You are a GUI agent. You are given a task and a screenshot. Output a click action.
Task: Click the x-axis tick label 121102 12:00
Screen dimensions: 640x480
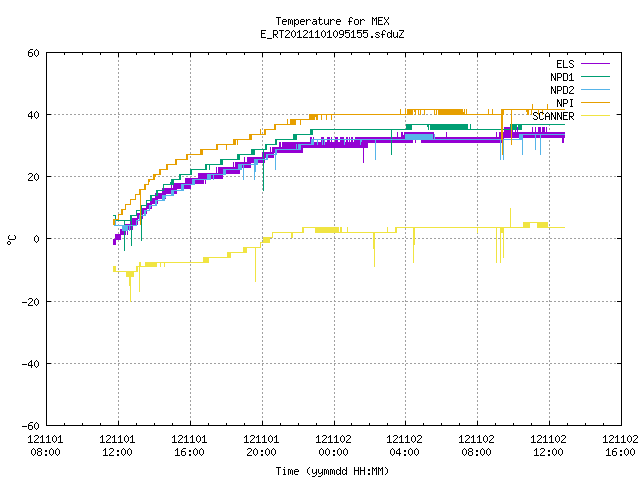(549, 446)
